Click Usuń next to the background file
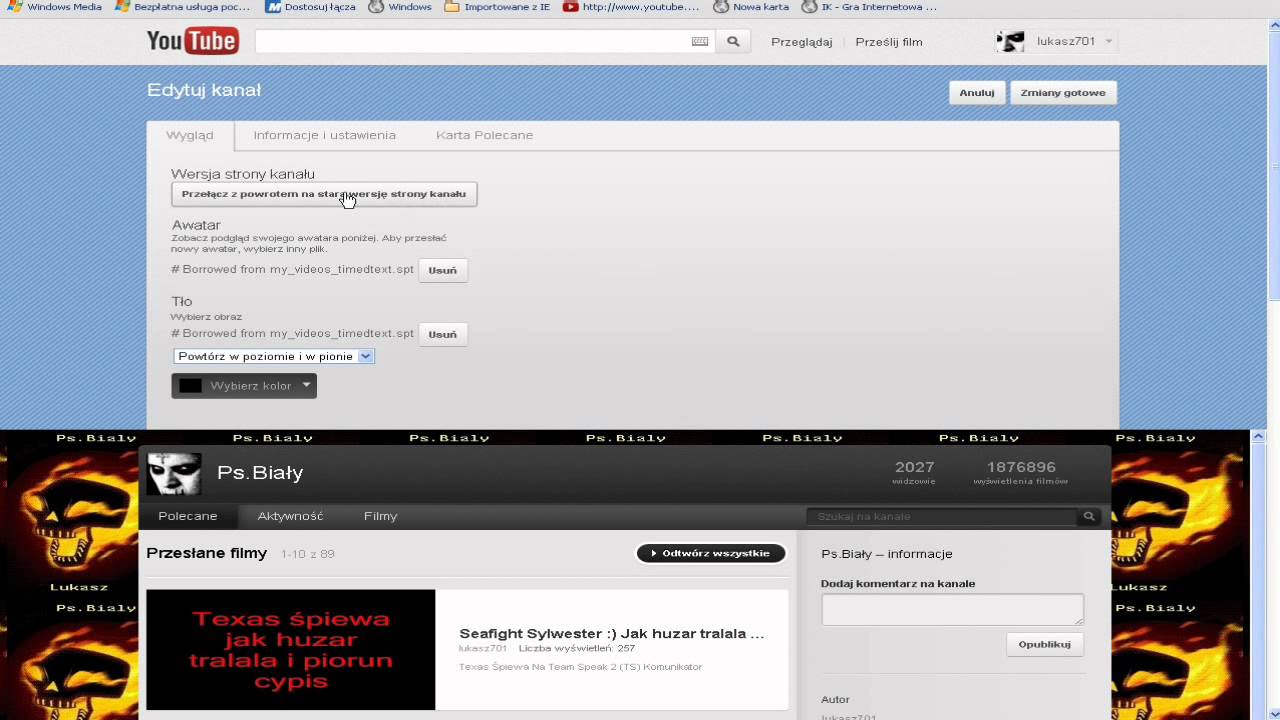This screenshot has height=720, width=1280. 443,334
